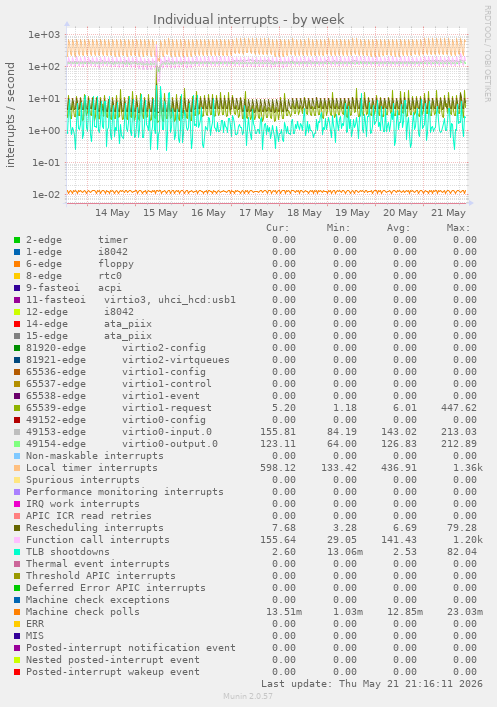Click the Max: column header
The height and width of the screenshot is (707, 497).
point(458,228)
